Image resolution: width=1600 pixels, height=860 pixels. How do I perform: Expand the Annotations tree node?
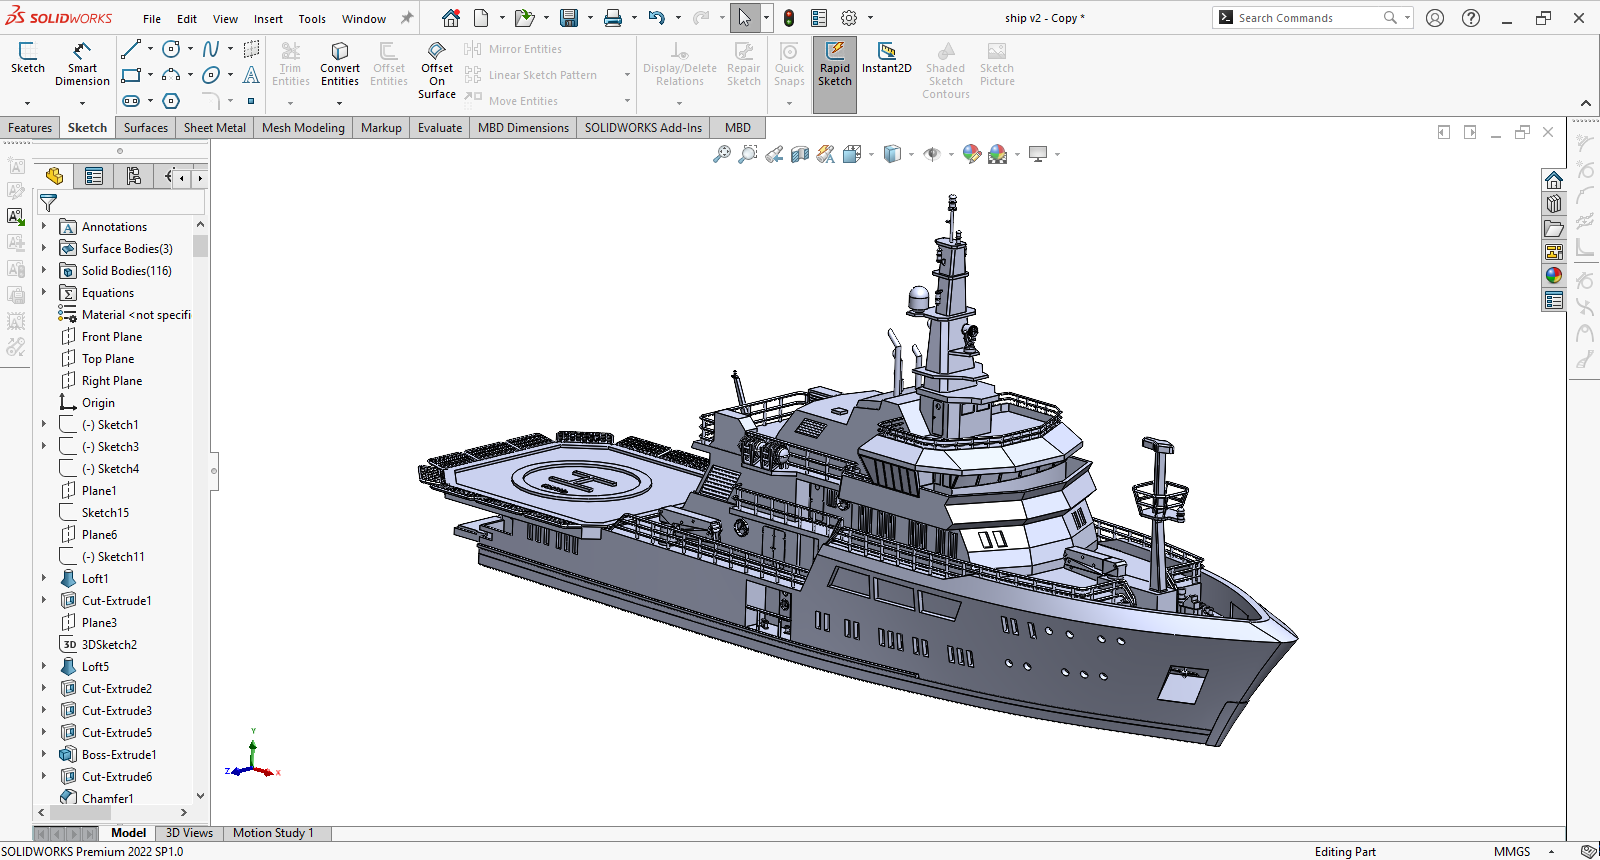[44, 227]
